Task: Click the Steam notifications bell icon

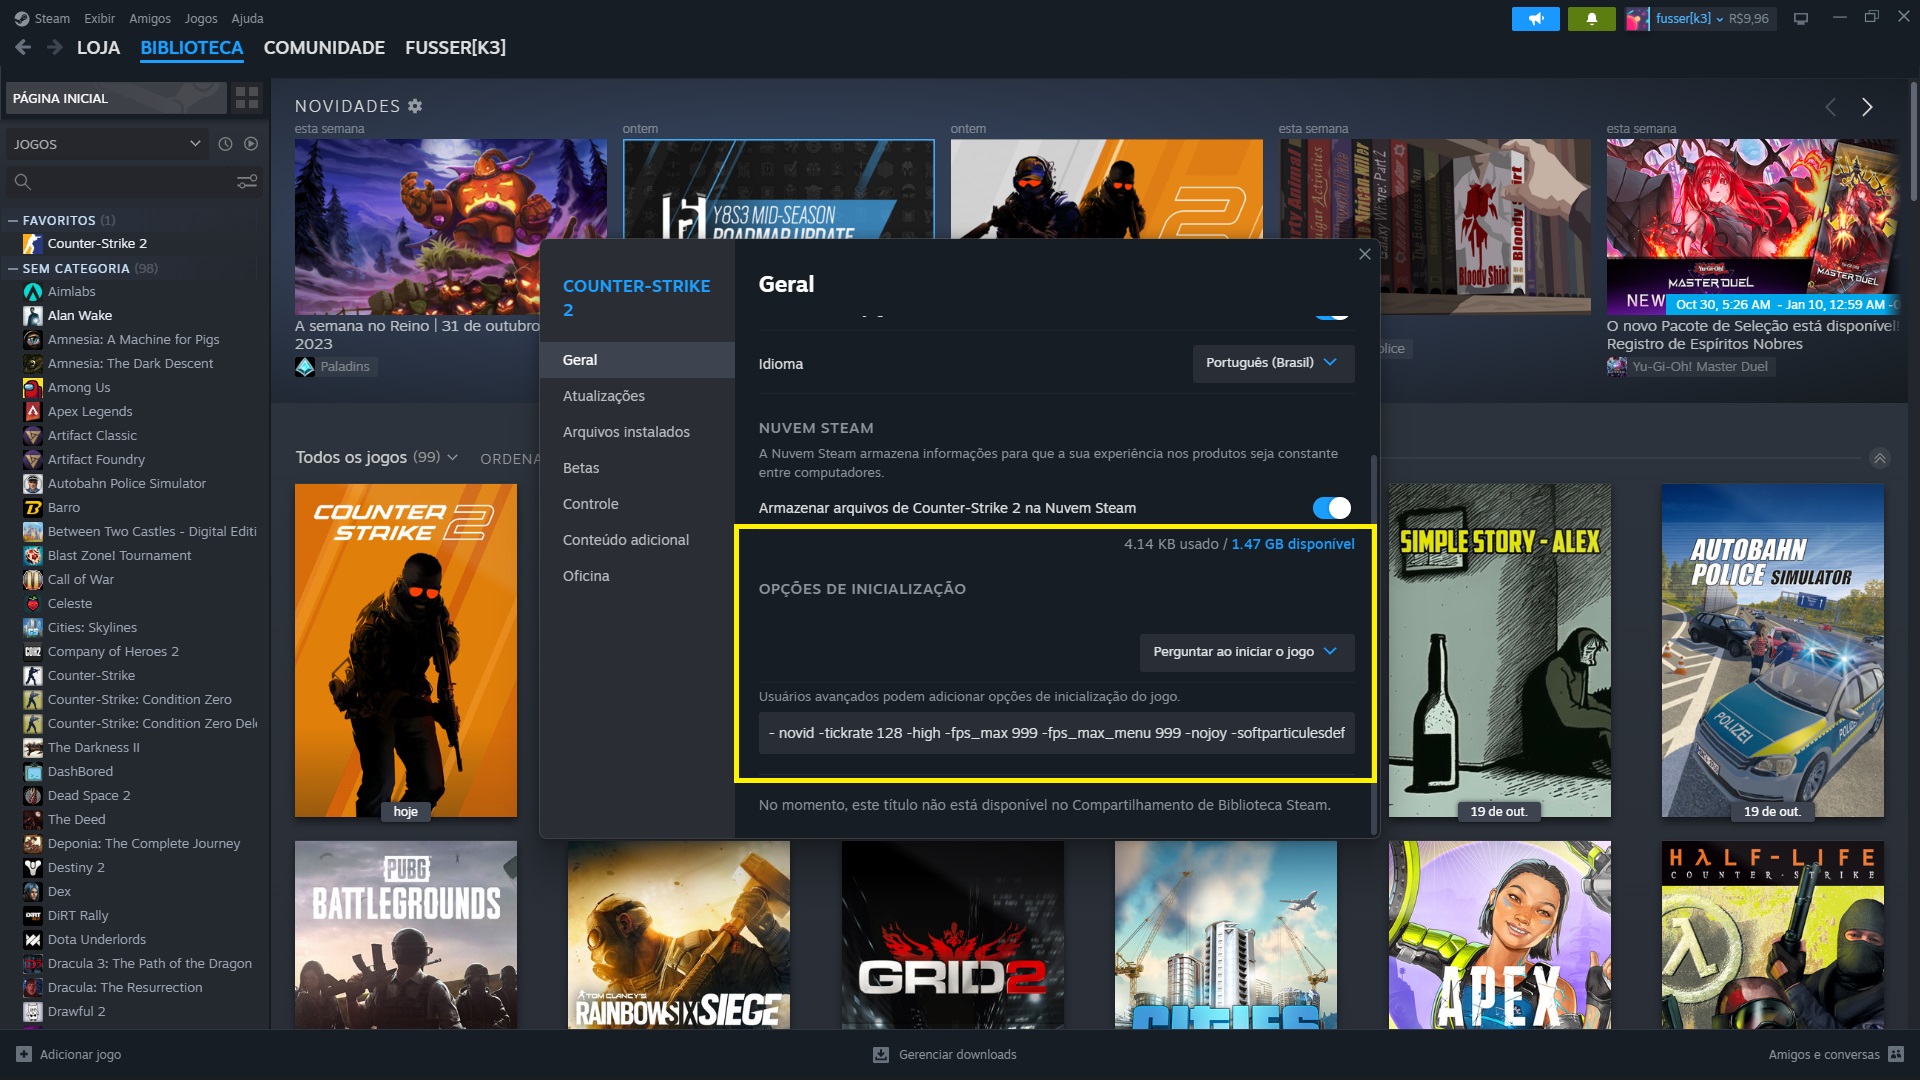Action: click(1589, 17)
